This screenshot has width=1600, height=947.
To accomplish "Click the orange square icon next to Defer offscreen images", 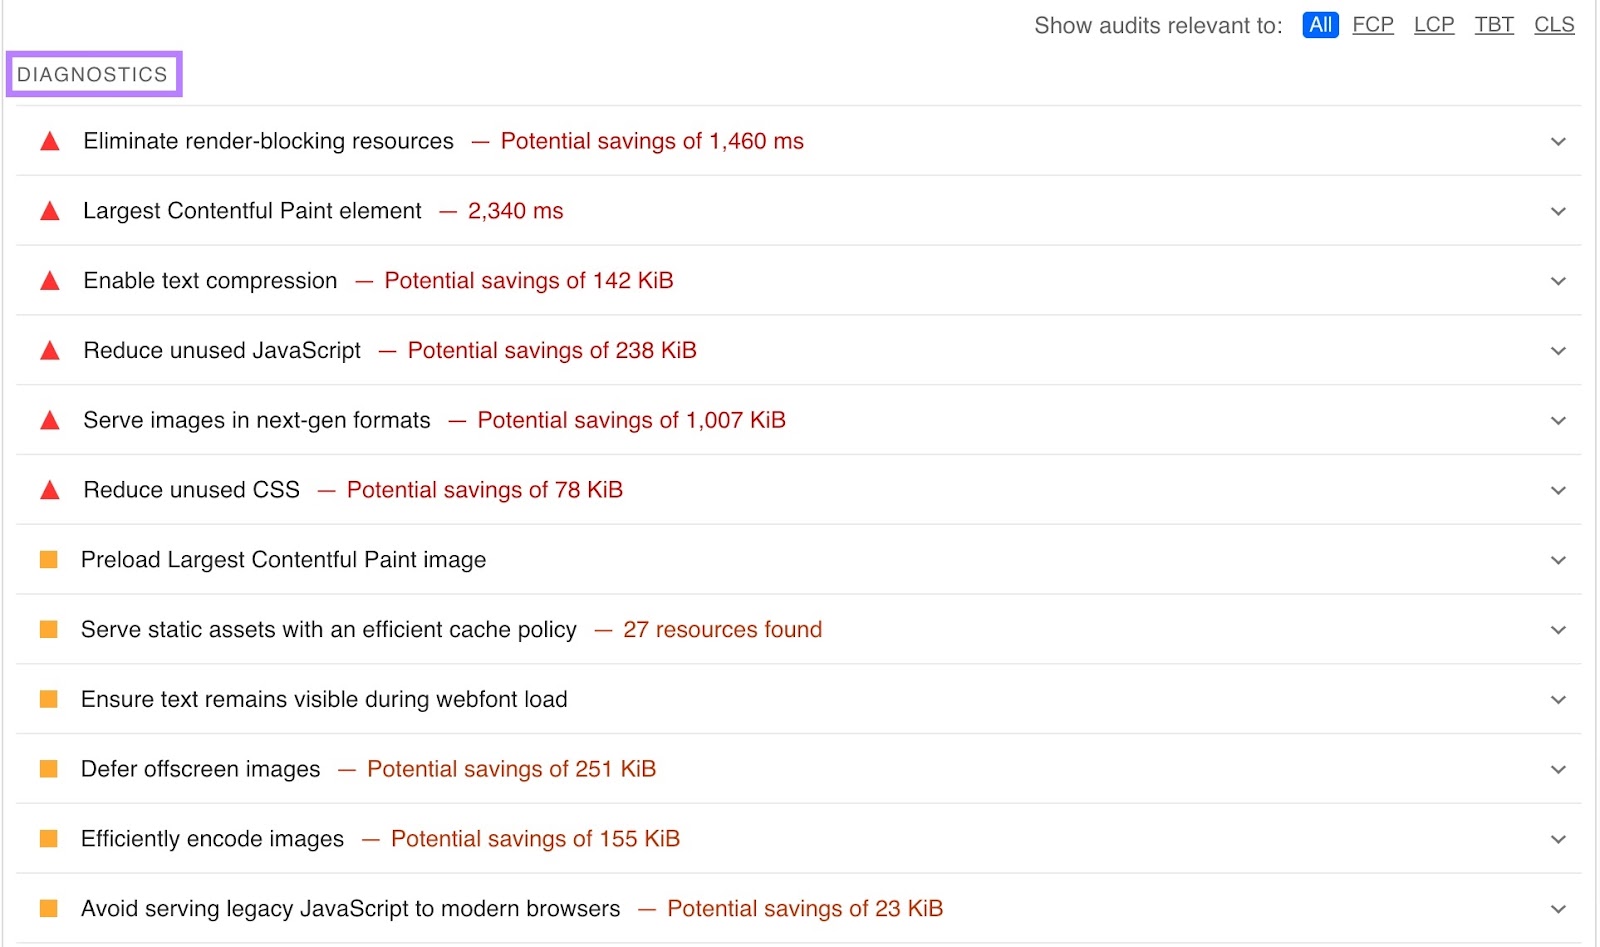I will pos(49,769).
